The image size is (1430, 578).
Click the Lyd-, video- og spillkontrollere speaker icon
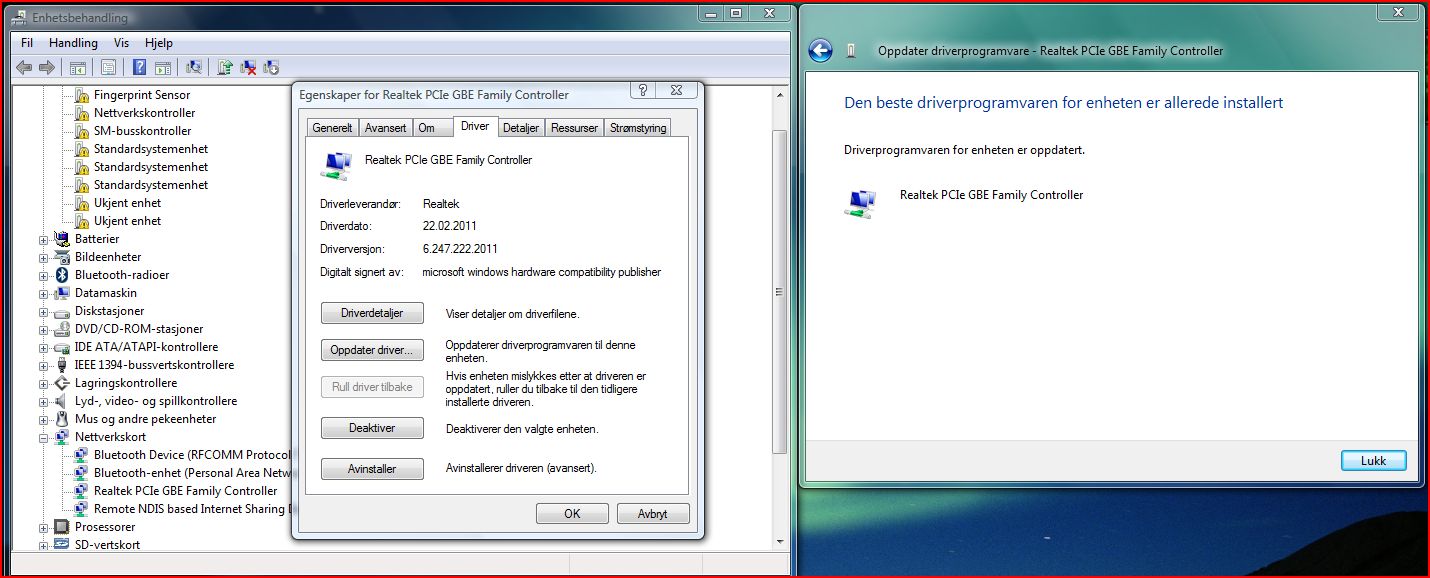(x=62, y=401)
